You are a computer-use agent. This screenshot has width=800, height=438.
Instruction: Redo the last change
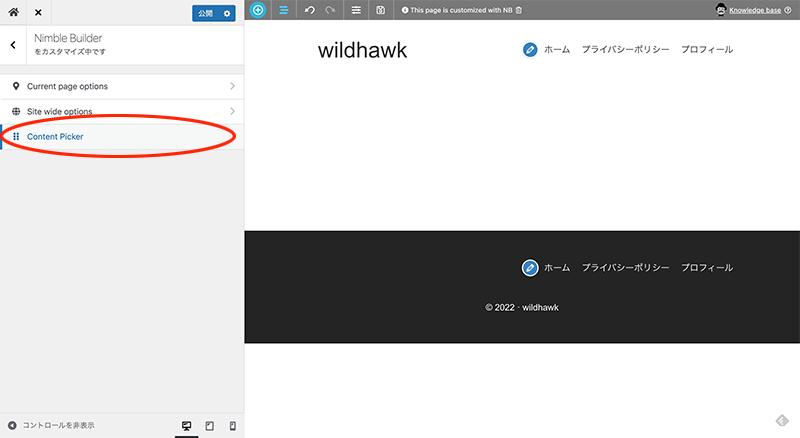330,10
